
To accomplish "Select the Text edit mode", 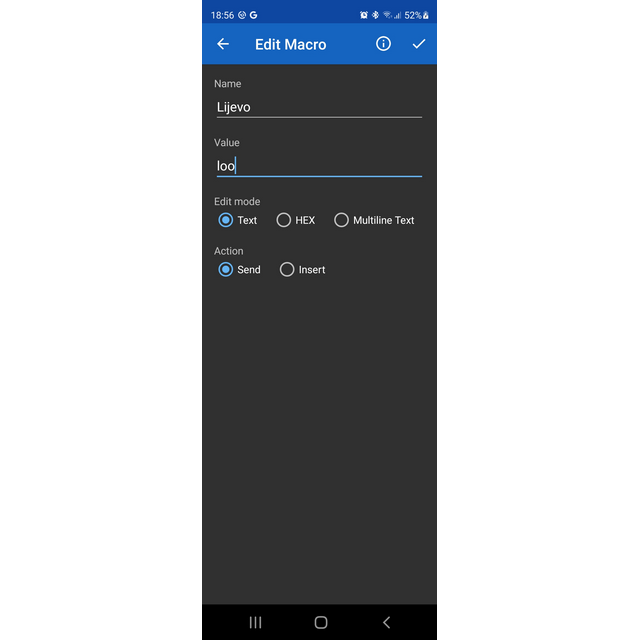I will coord(226,220).
